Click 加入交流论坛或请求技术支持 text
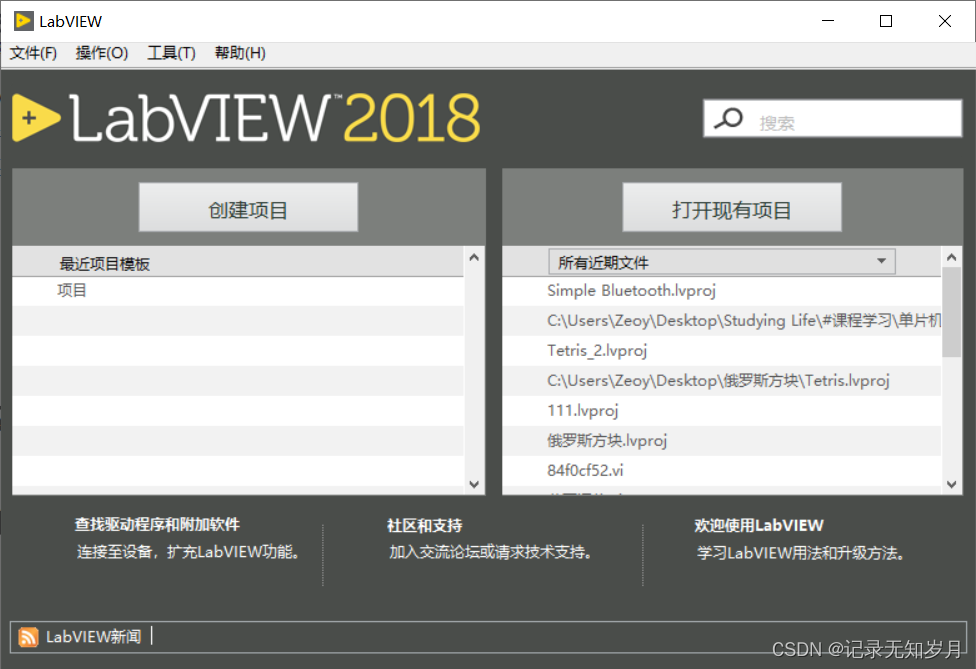Viewport: 976px width, 669px height. click(x=490, y=552)
